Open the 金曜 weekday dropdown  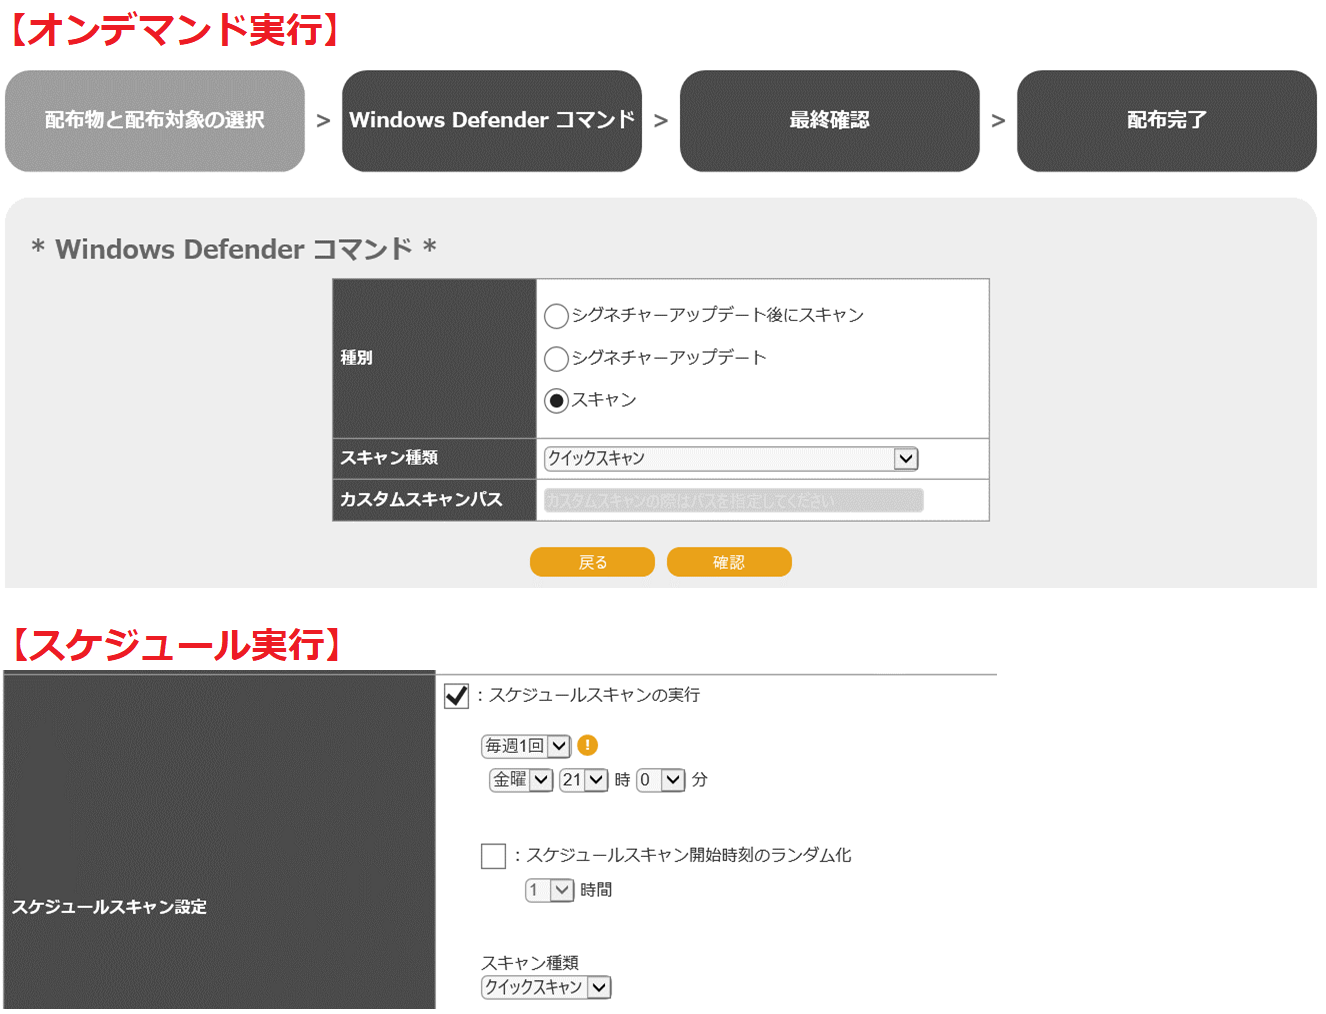pyautogui.click(x=521, y=780)
